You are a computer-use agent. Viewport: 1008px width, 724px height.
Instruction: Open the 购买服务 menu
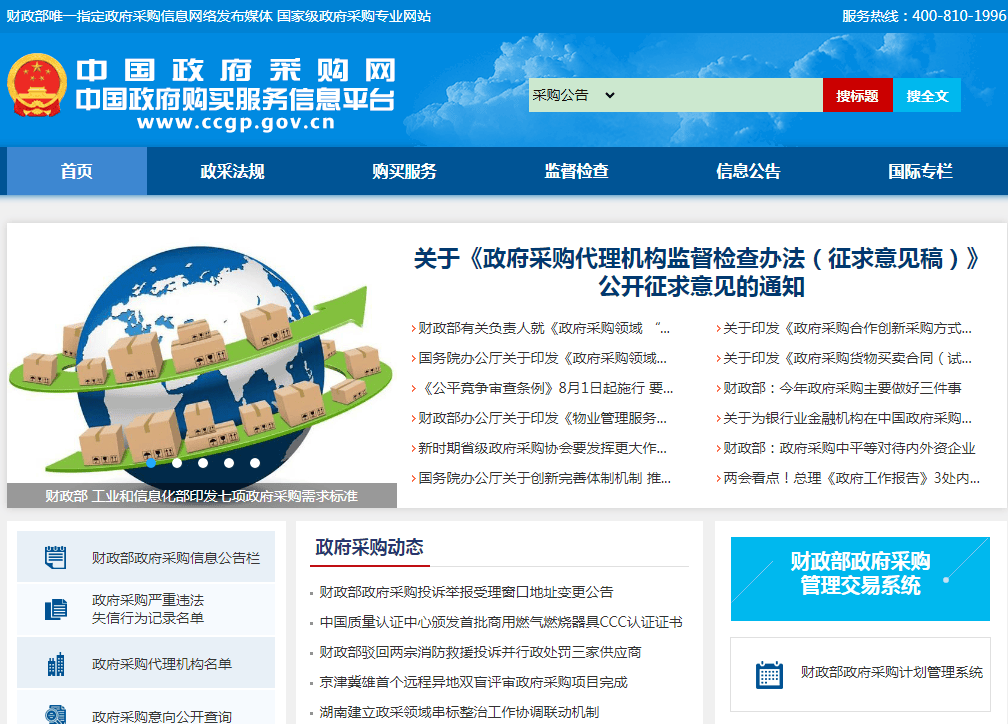click(x=404, y=171)
